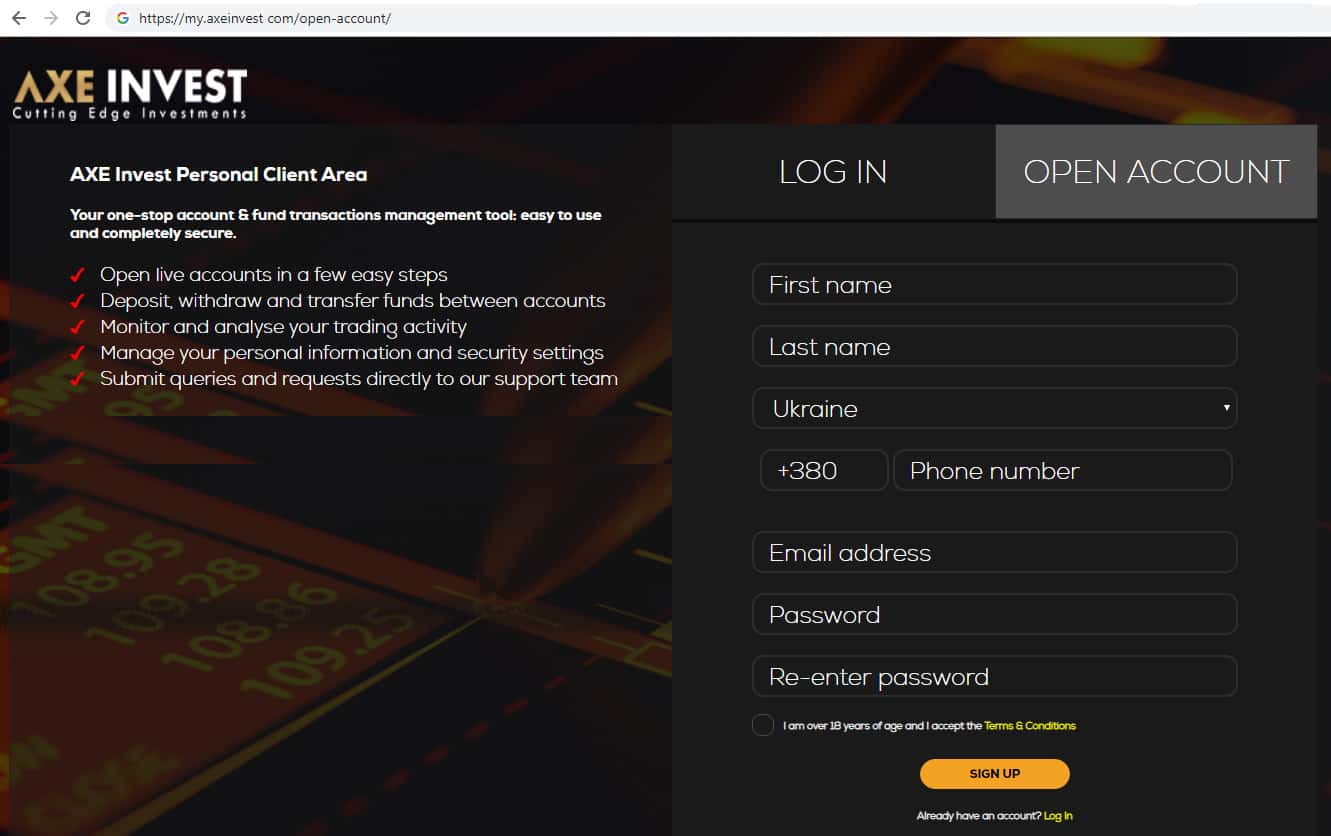Click 'Deposit, withdraw and transfer funds between accounts'
The height and width of the screenshot is (836, 1331).
[x=353, y=301]
